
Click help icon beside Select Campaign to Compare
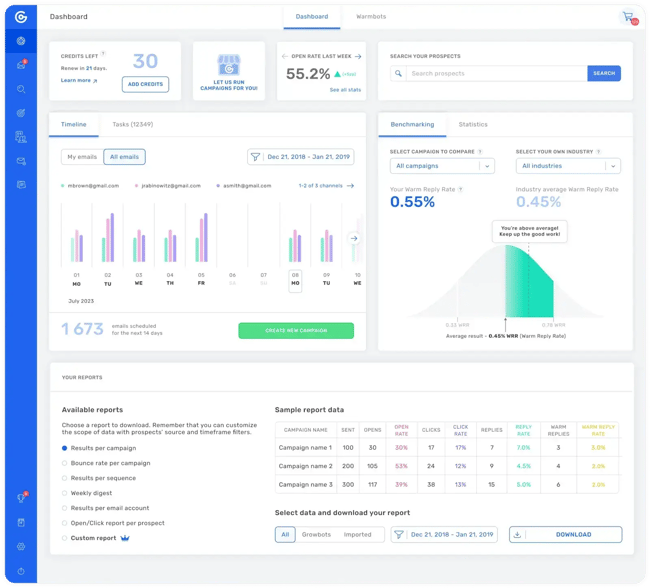click(x=480, y=152)
